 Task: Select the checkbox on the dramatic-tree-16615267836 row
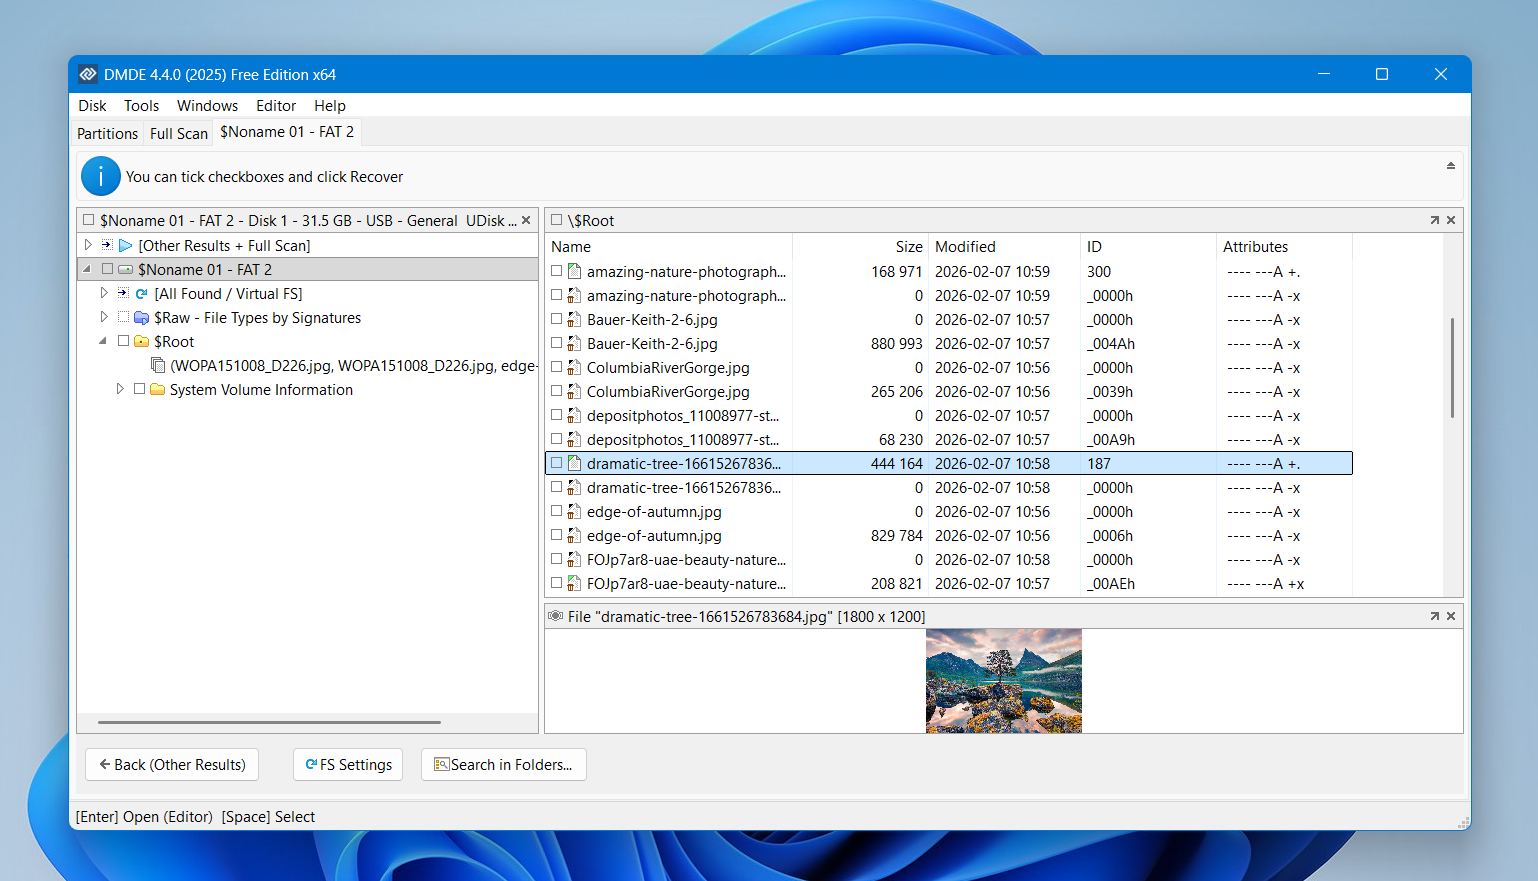557,463
